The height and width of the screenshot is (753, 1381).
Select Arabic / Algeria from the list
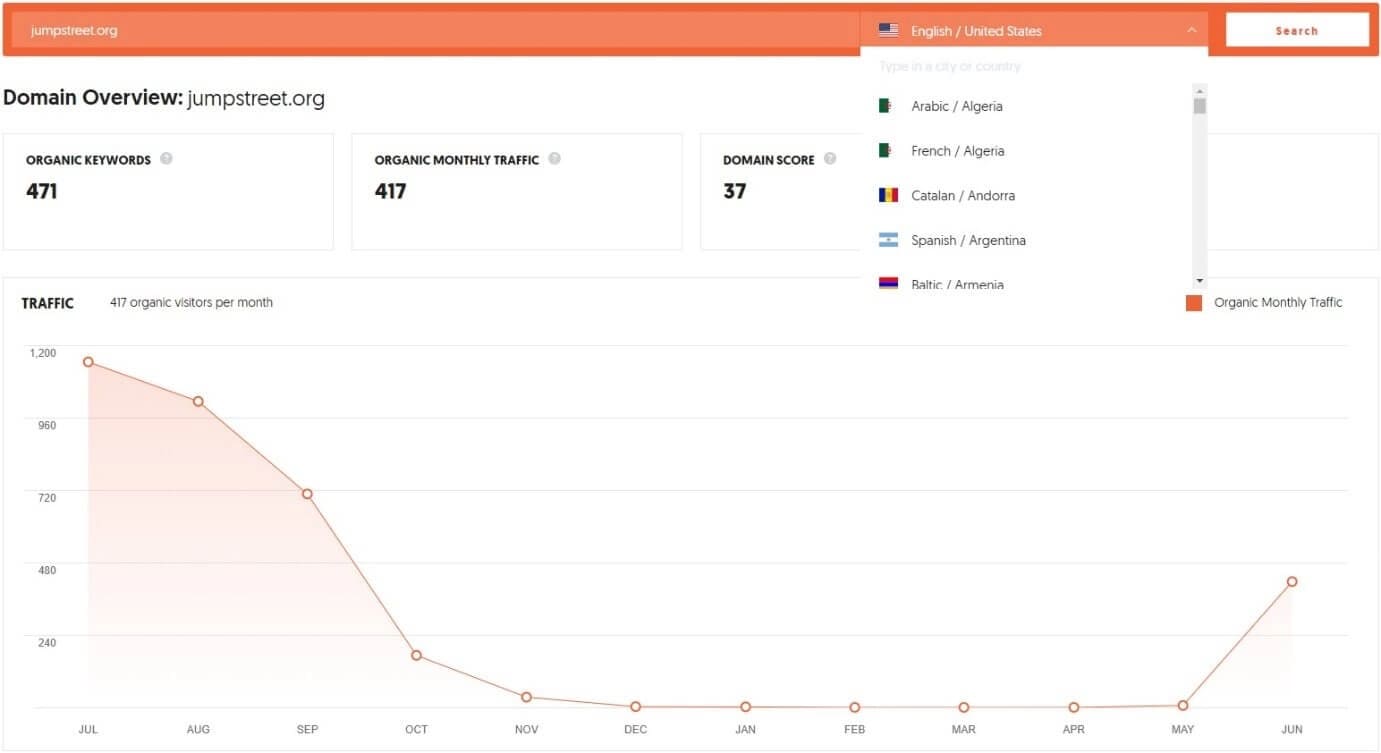click(x=1027, y=106)
